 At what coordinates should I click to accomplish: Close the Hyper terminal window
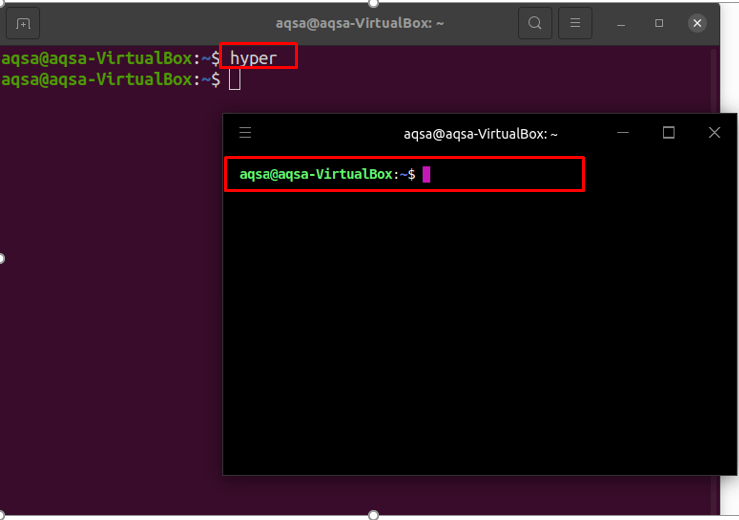(714, 132)
